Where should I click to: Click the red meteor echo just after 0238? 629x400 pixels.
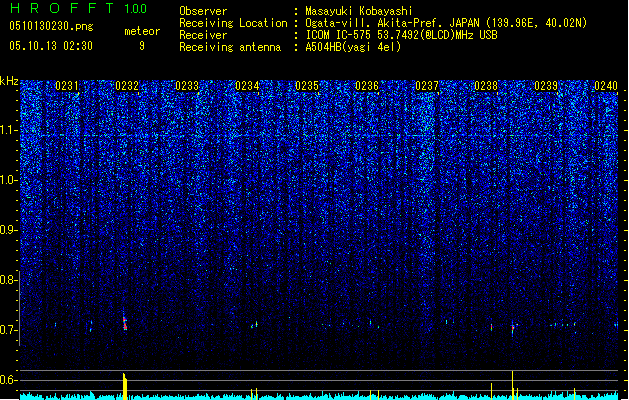point(513,329)
